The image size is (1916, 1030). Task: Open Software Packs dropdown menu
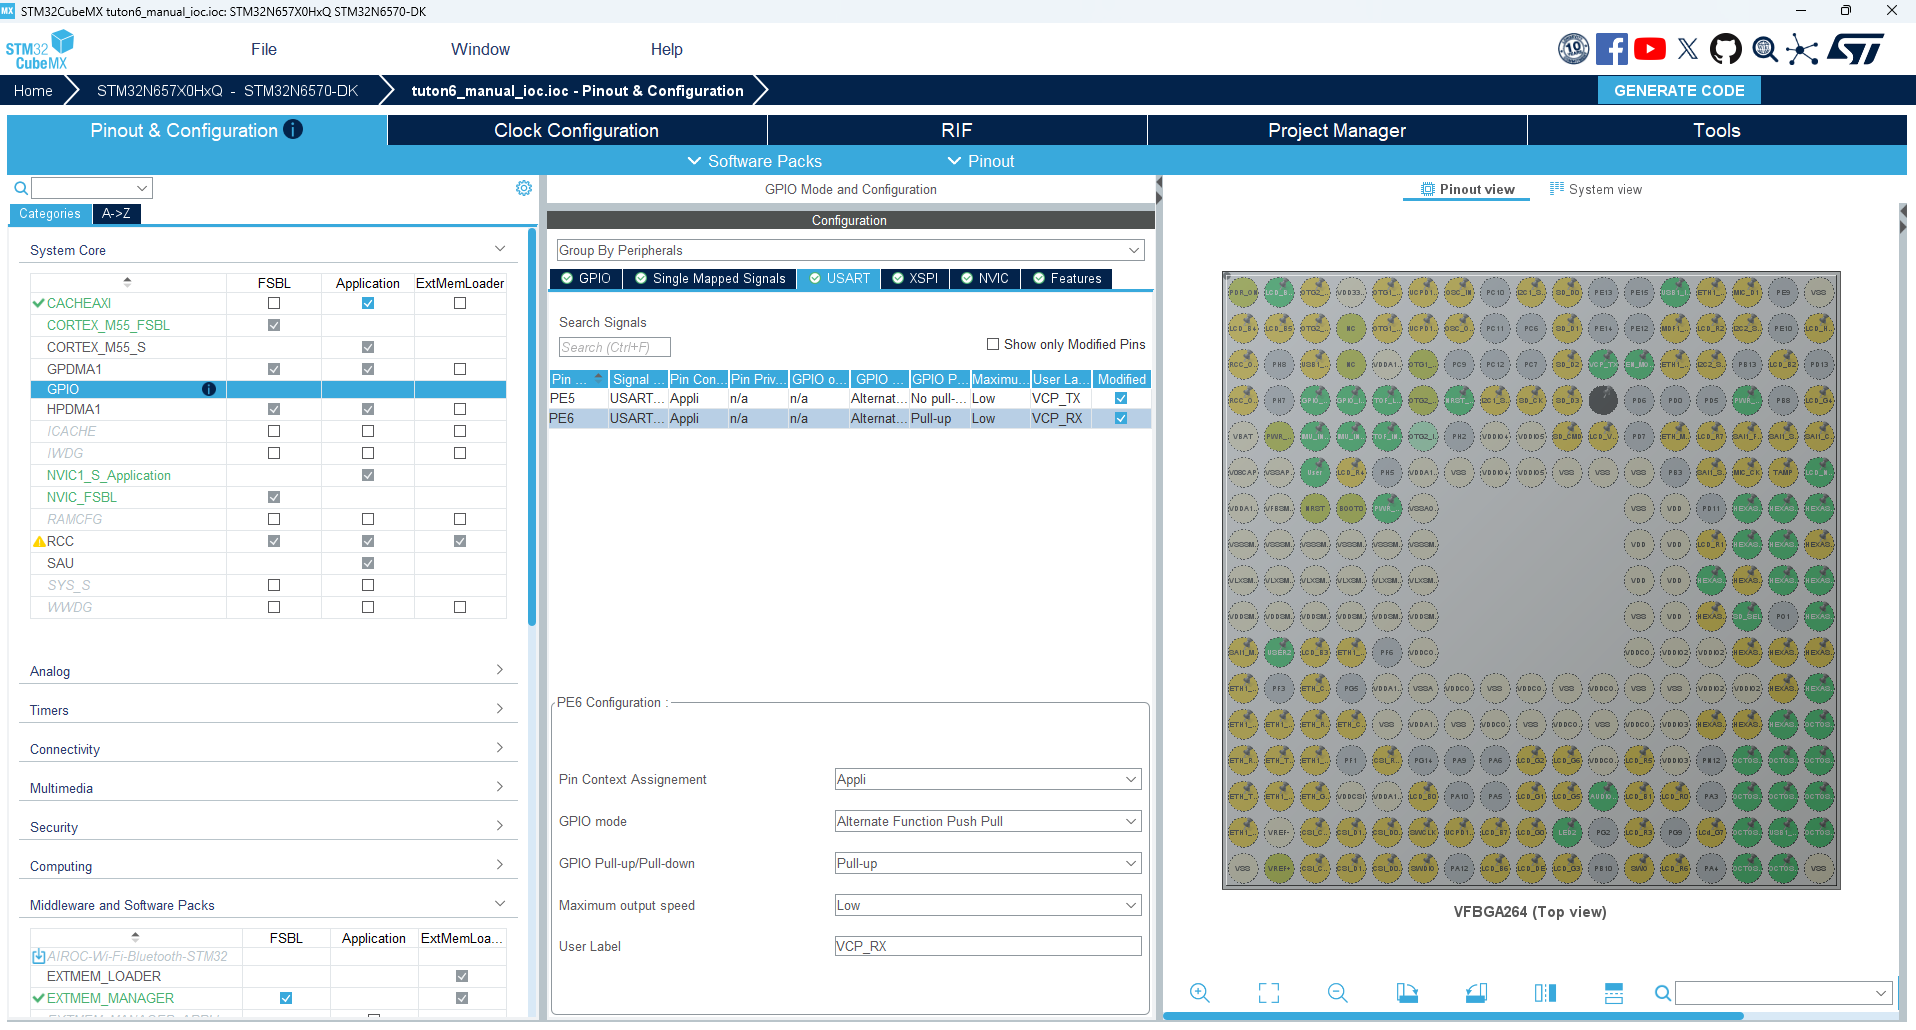(x=755, y=161)
